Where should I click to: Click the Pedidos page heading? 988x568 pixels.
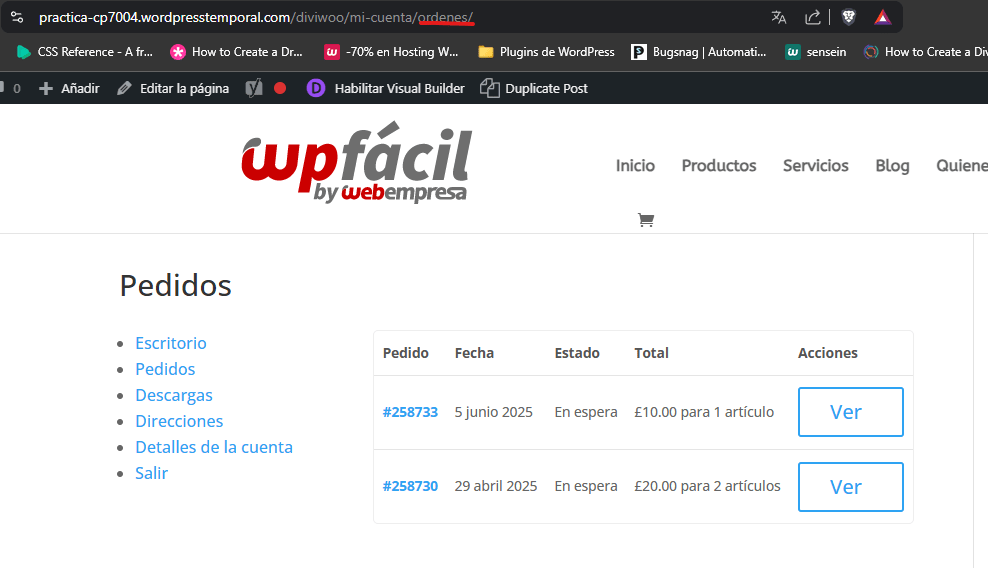[x=176, y=286]
